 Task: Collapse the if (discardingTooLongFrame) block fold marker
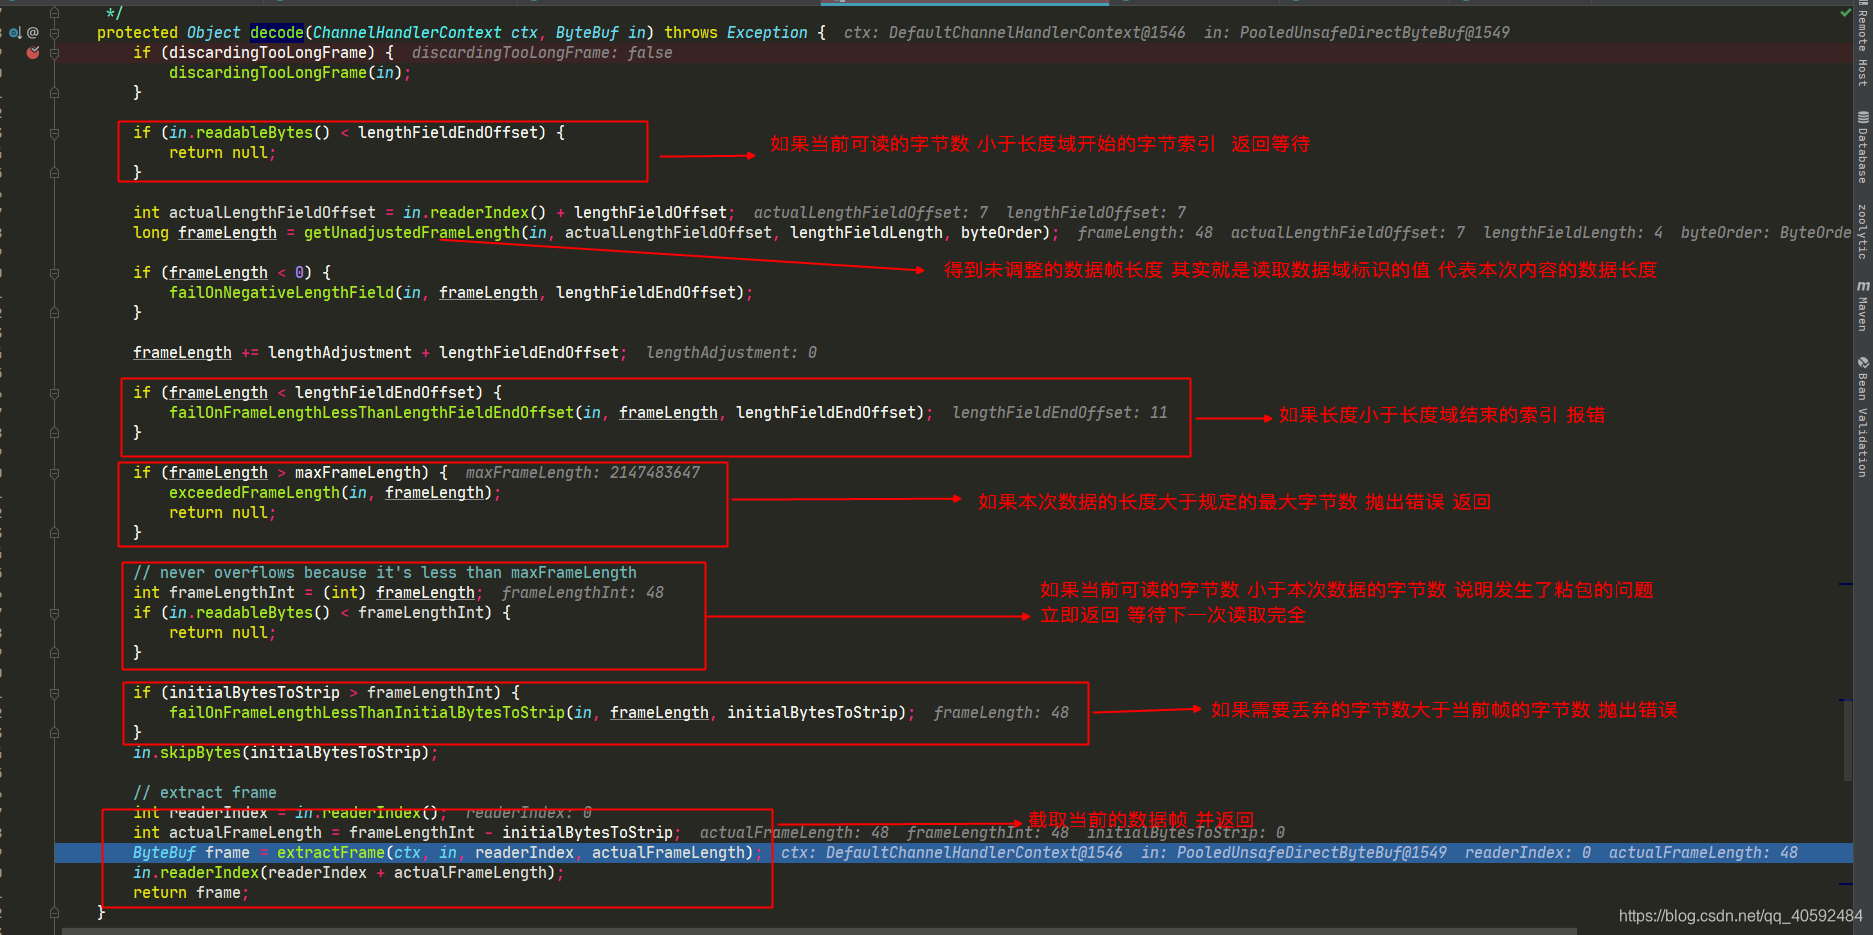pos(54,53)
